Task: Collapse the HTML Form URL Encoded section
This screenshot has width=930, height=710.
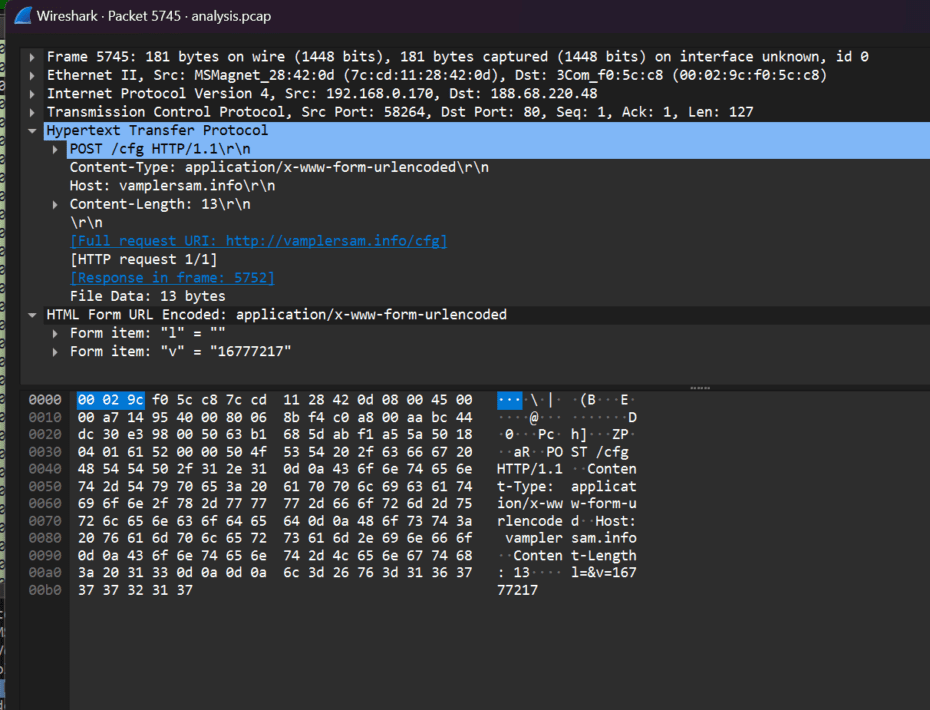Action: tap(33, 314)
